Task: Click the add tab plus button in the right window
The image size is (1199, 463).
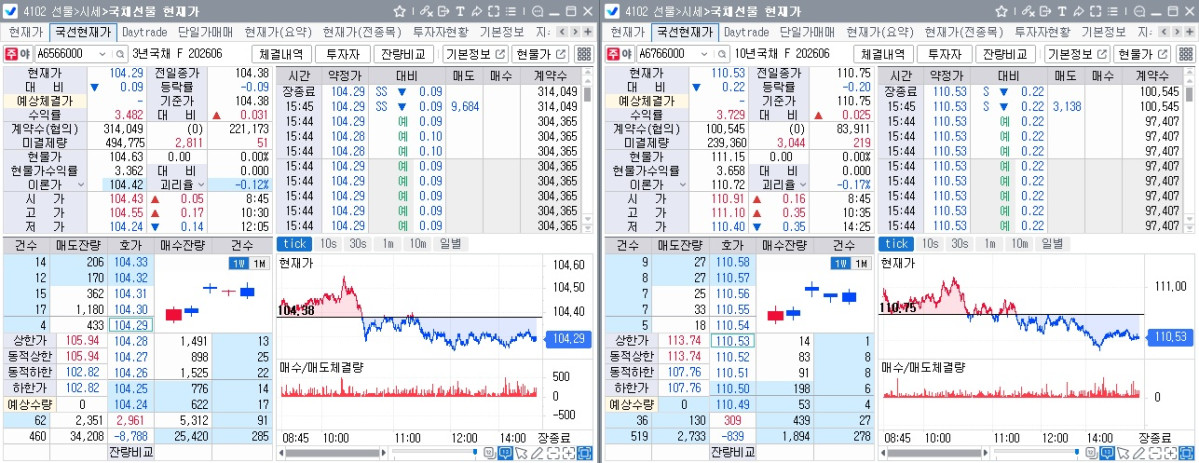Action: coord(1188,32)
